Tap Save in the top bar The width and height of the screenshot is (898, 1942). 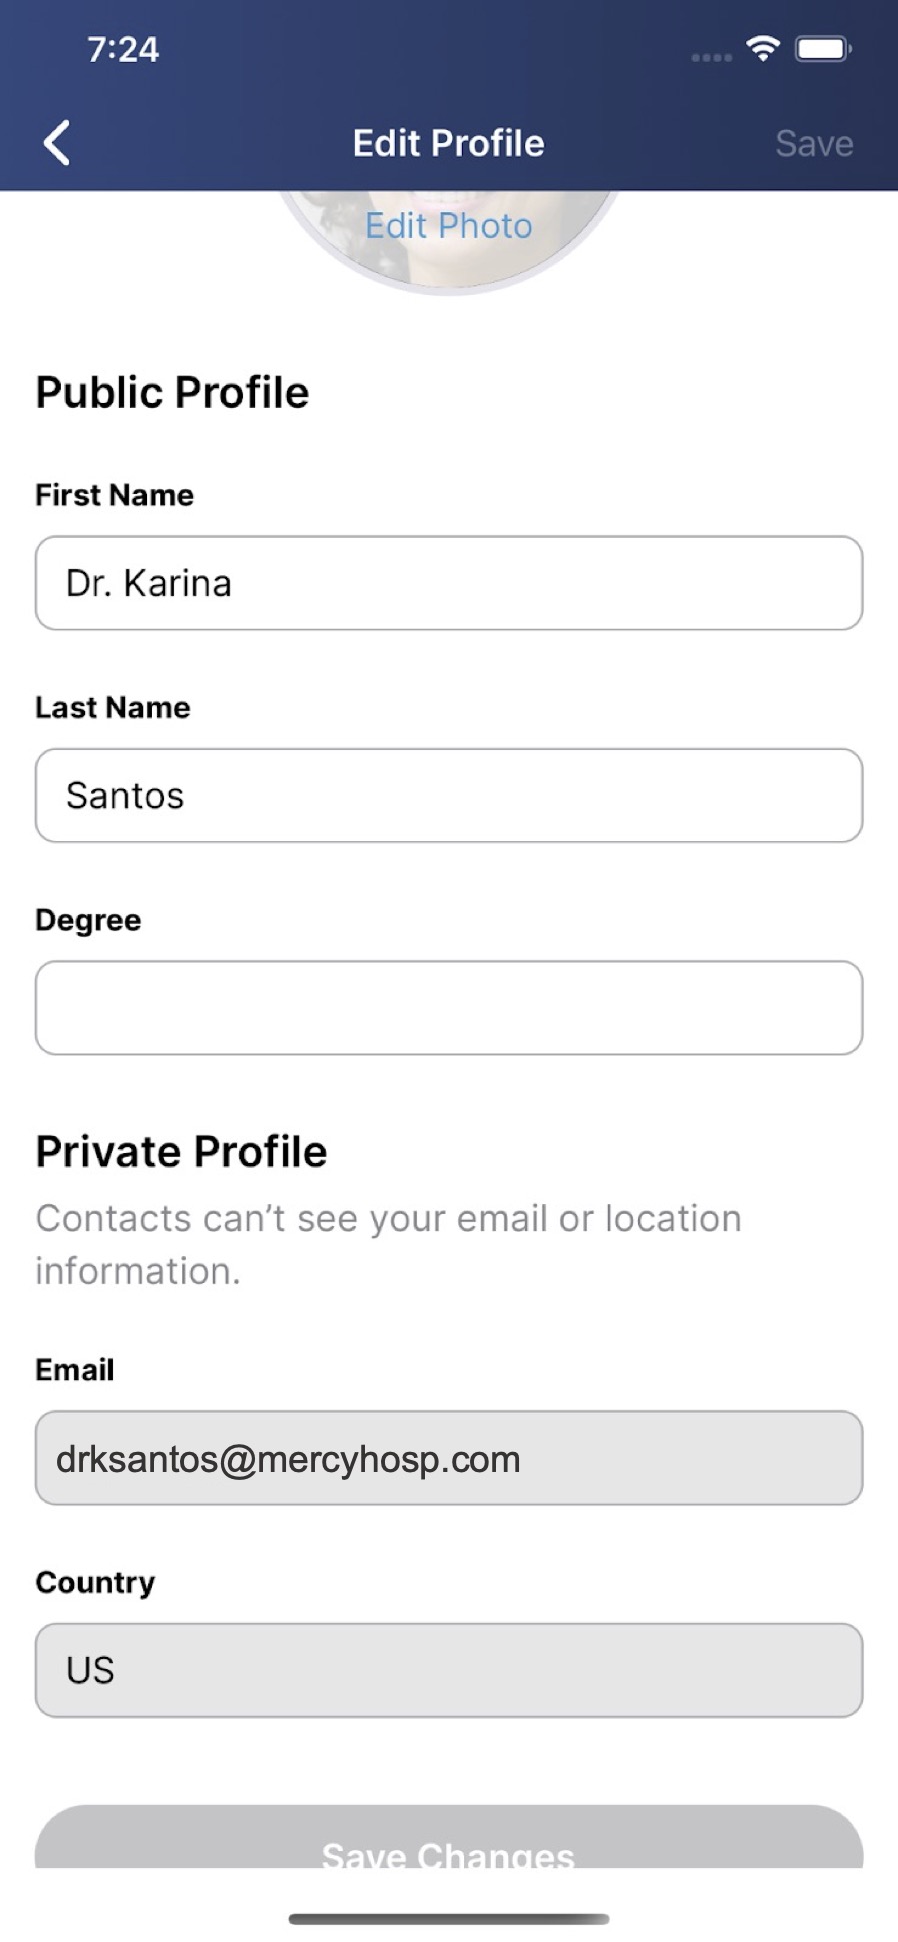[814, 143]
